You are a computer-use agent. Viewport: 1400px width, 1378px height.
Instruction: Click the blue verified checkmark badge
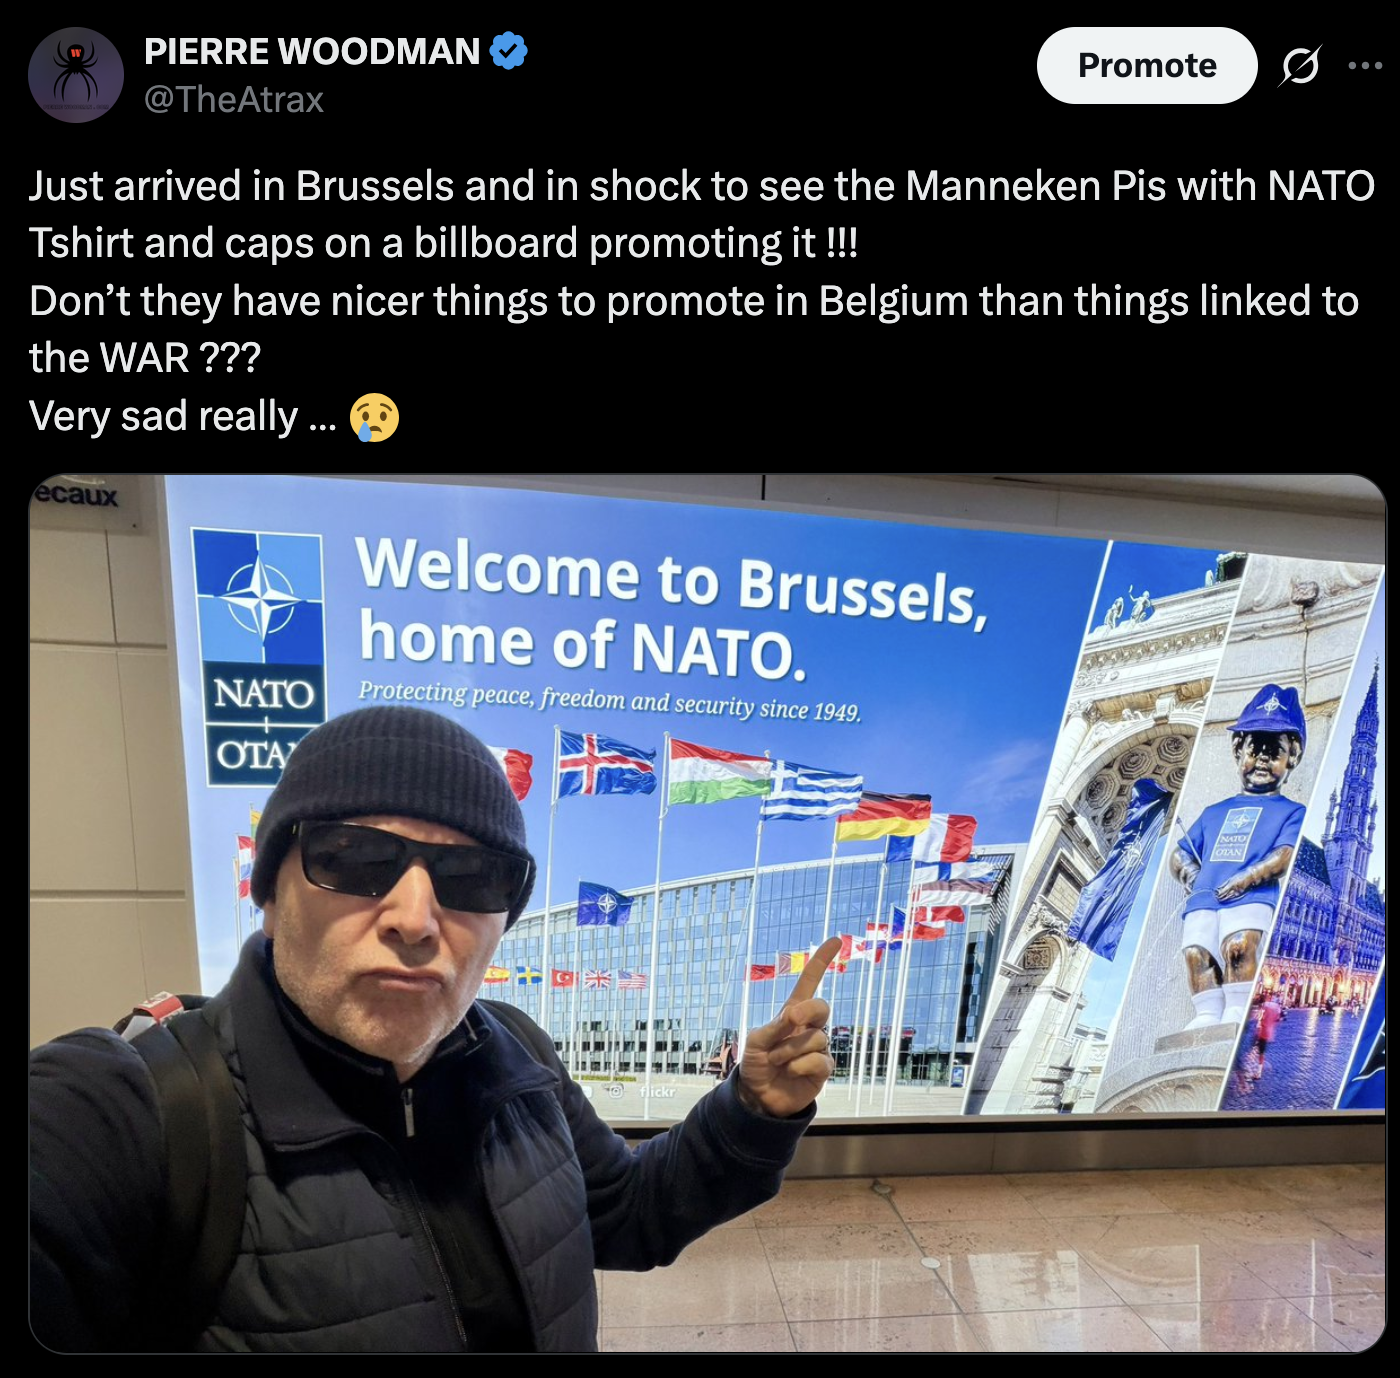pos(509,50)
